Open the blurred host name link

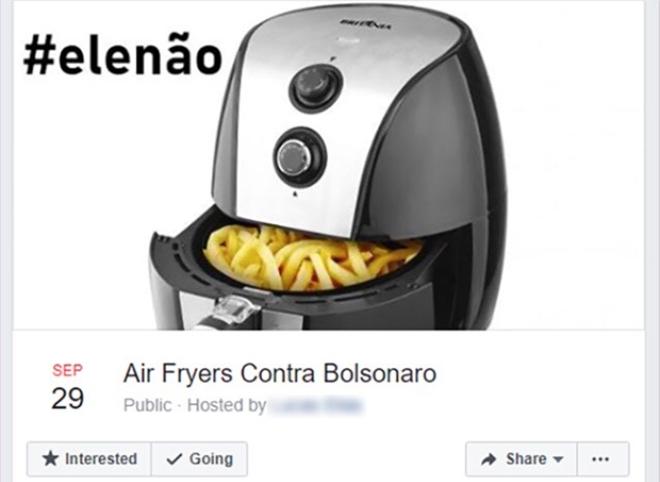[x=316, y=406]
